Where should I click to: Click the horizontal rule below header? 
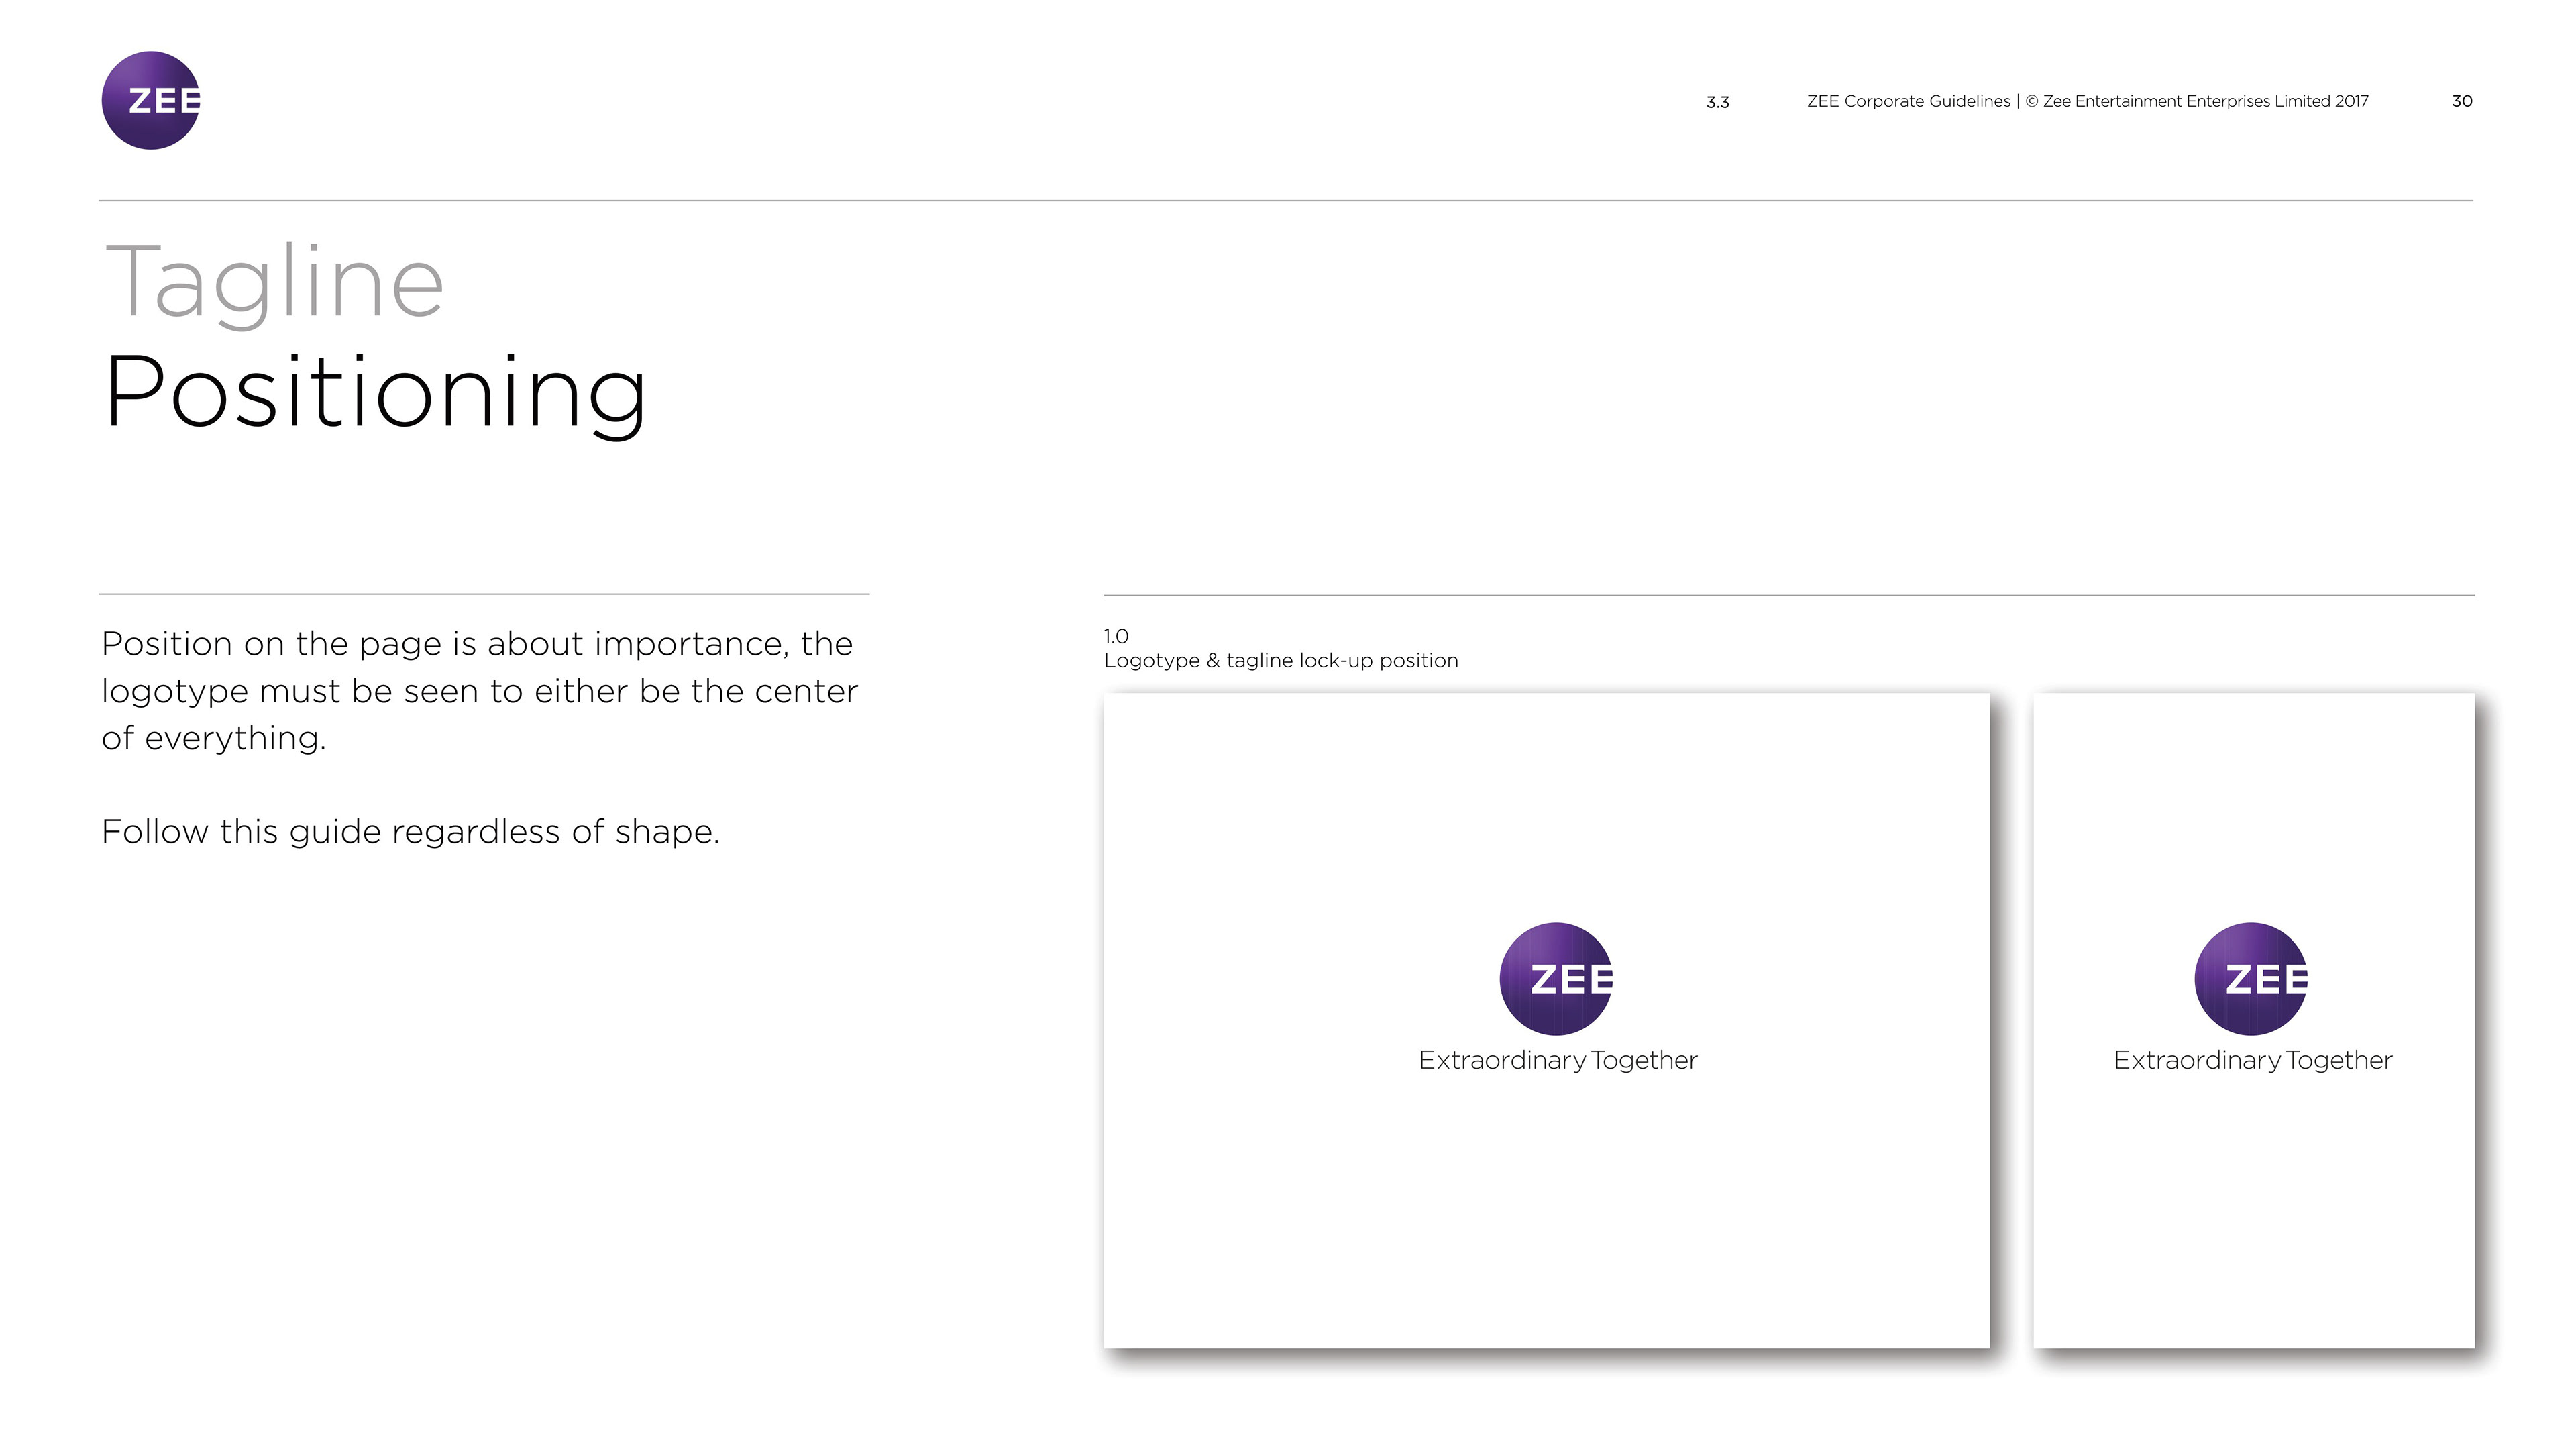1285,201
